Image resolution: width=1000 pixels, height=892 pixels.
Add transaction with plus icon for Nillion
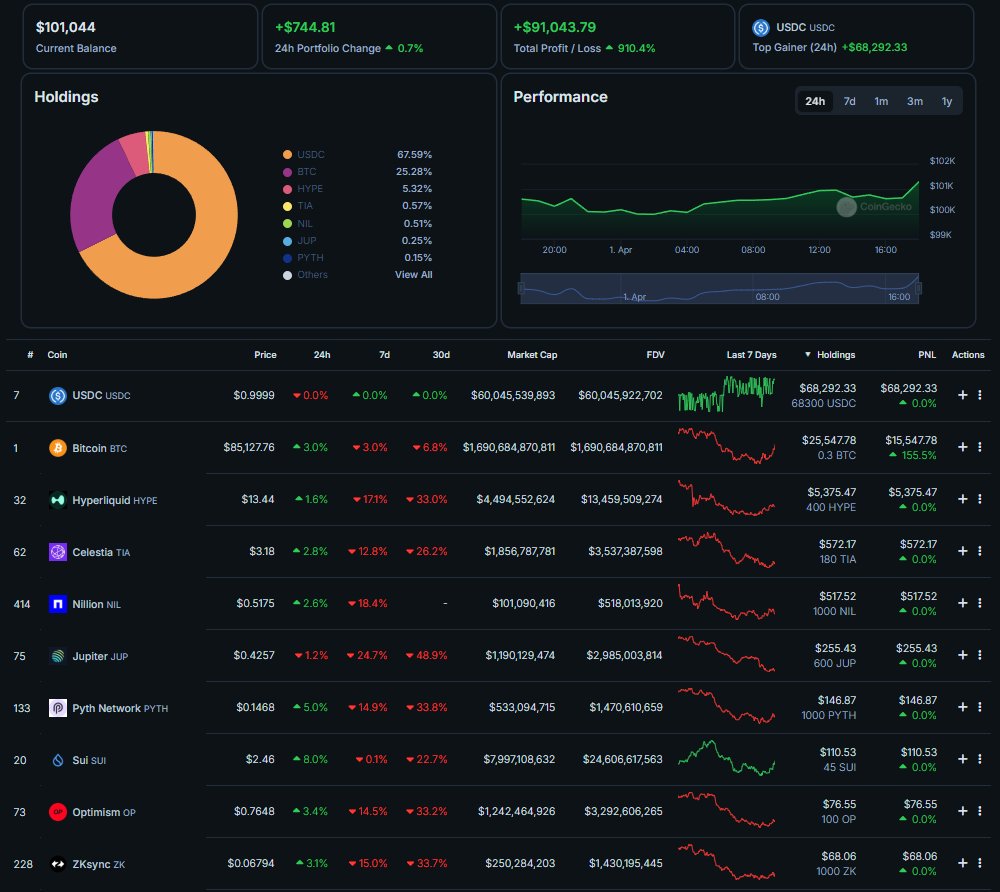(x=962, y=603)
